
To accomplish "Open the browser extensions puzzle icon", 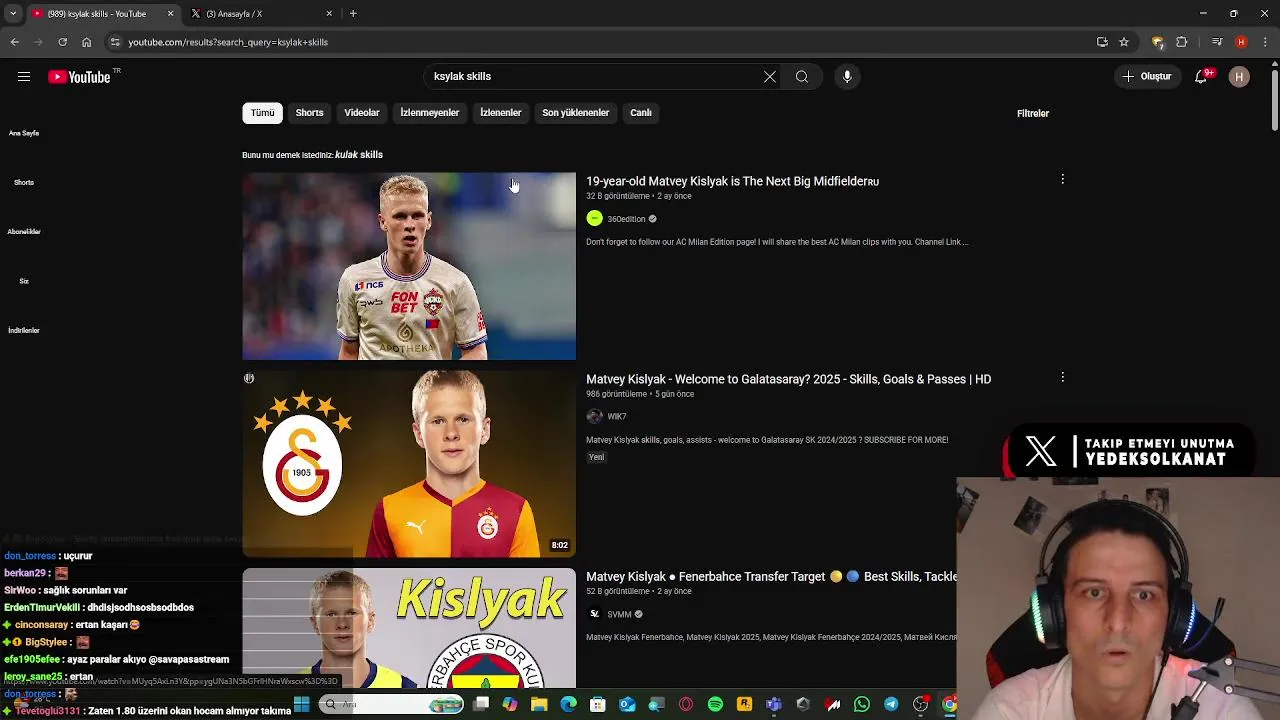I will click(1181, 42).
